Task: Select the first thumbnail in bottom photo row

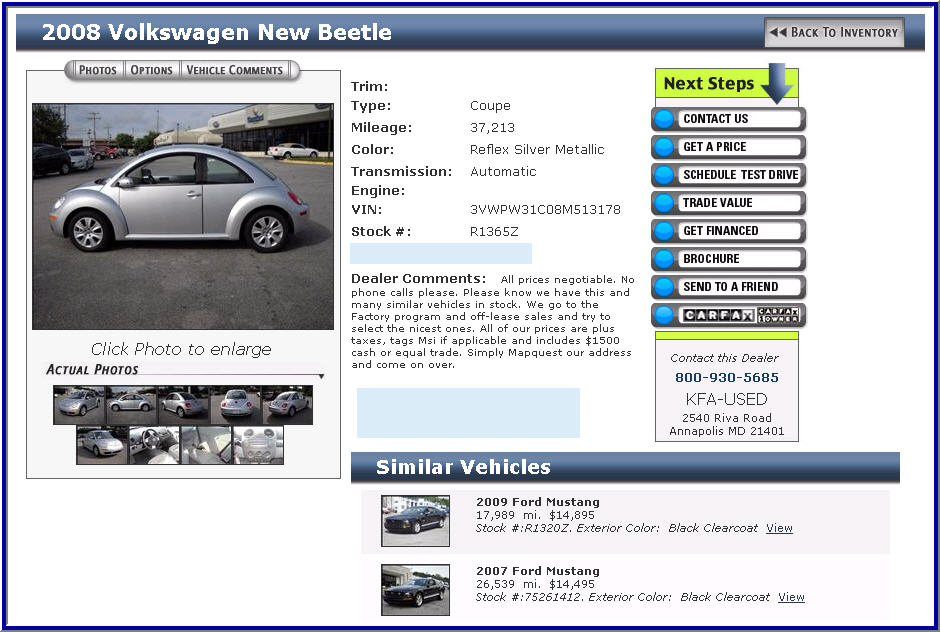Action: [102, 445]
